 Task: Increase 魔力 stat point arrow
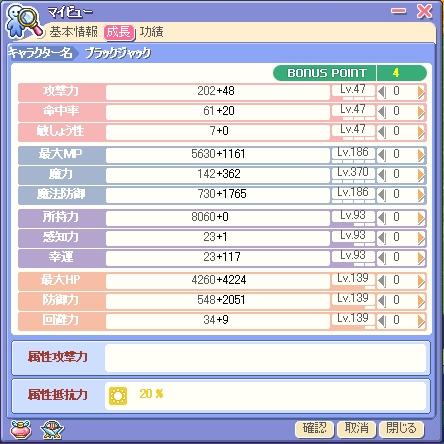(421, 175)
